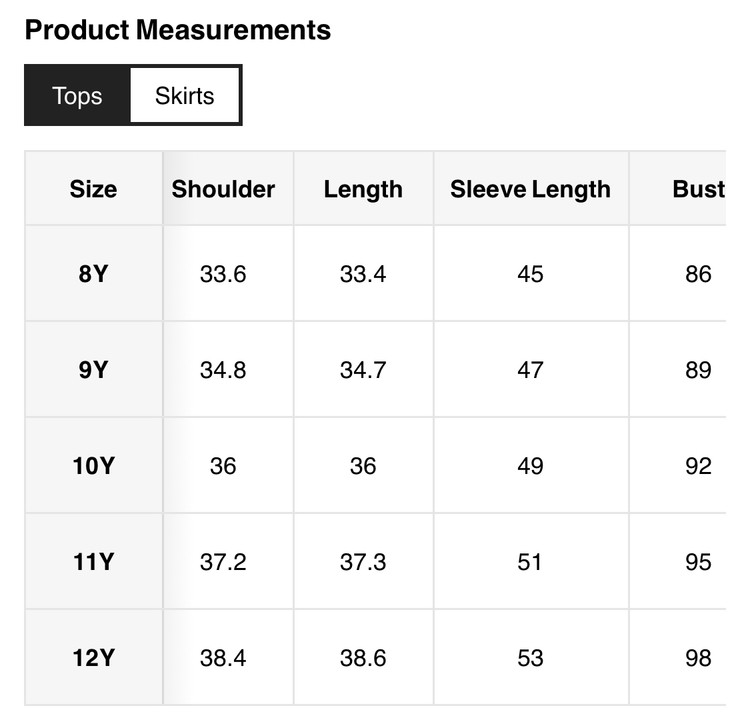Select the 53 sleeve length cell
750x728 pixels.
[x=530, y=658]
